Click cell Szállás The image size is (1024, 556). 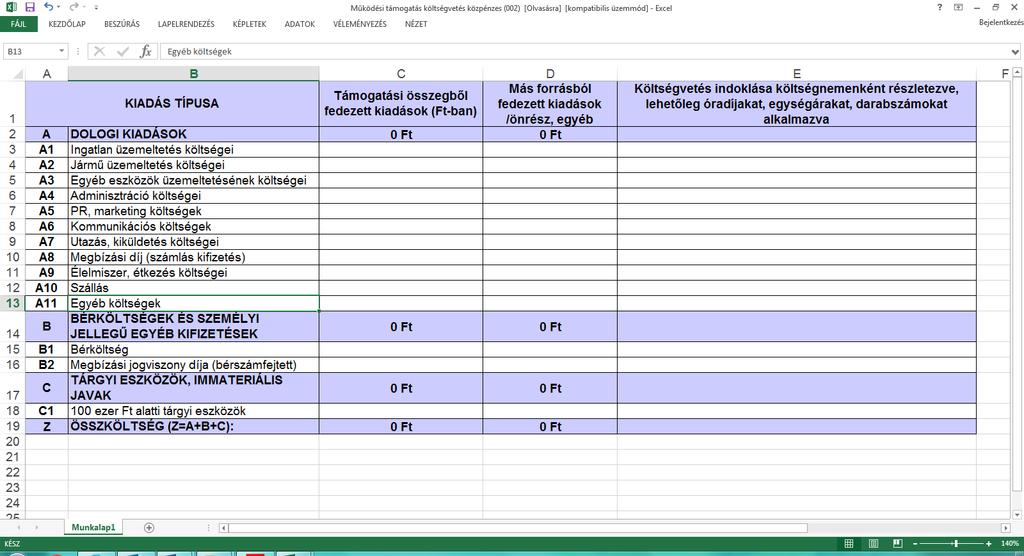point(193,287)
